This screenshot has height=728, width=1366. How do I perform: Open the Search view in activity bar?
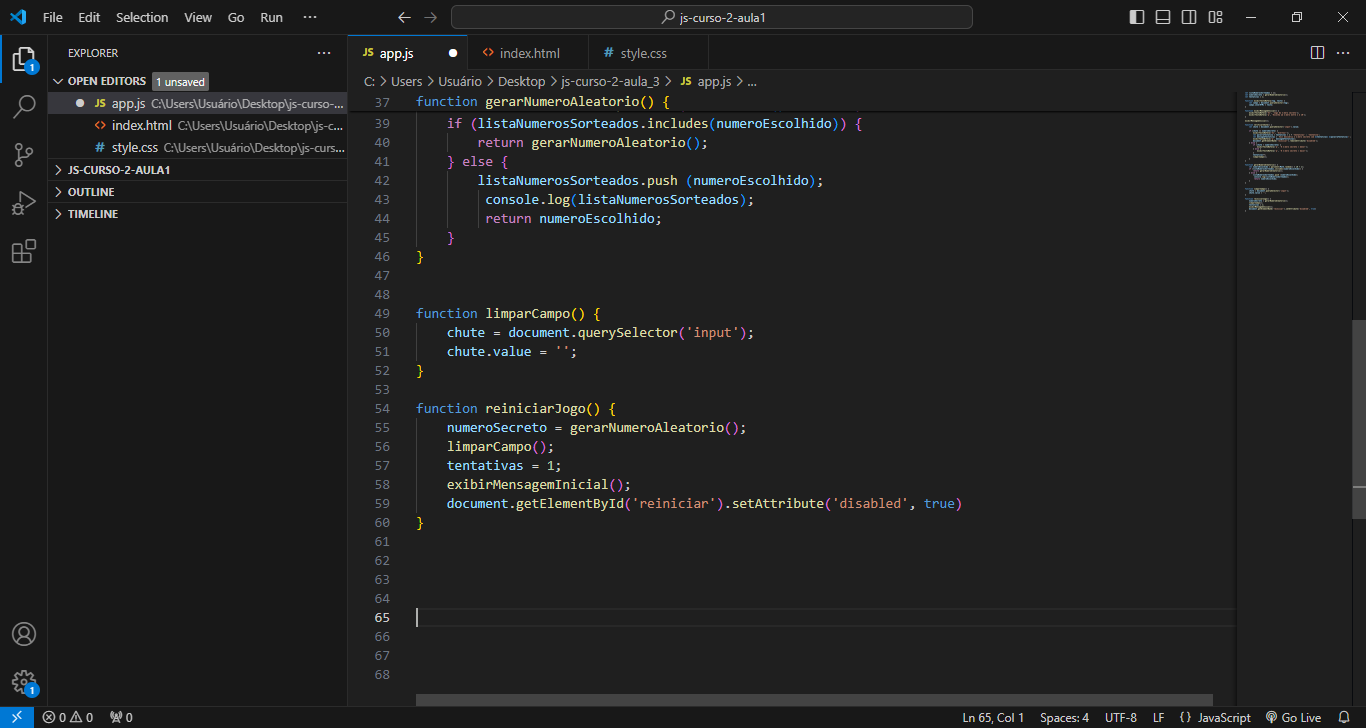tap(24, 107)
